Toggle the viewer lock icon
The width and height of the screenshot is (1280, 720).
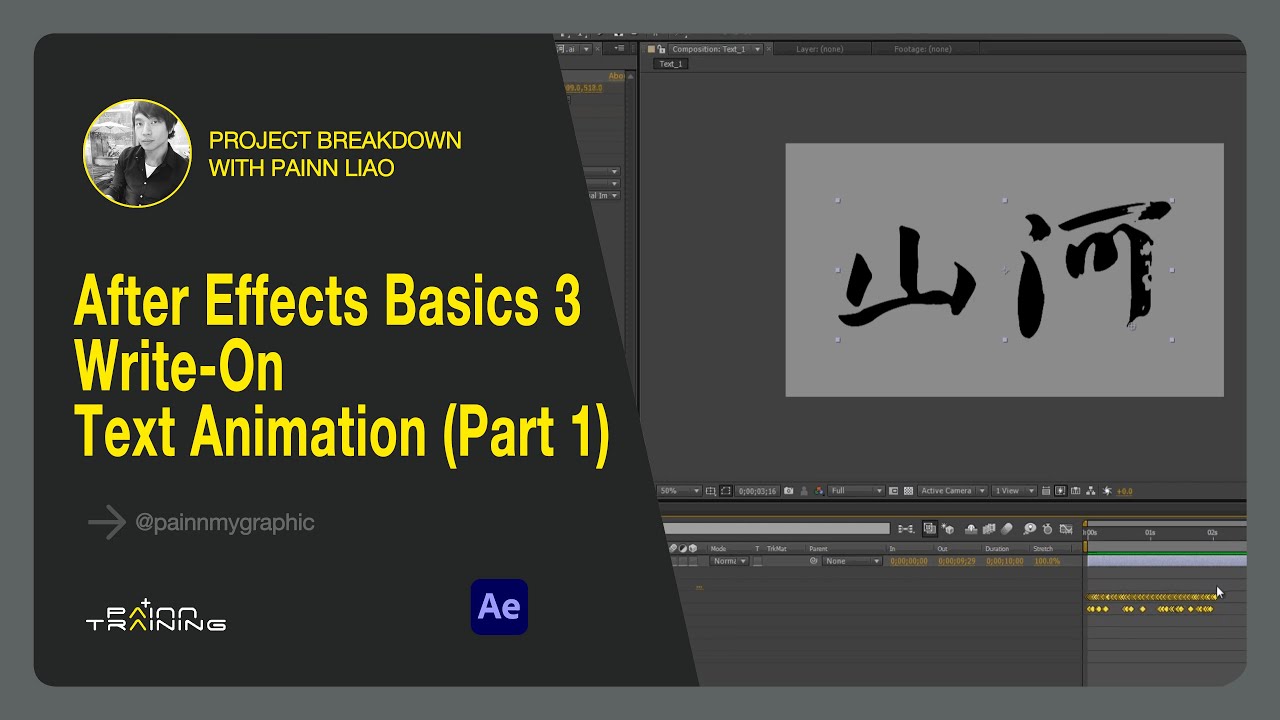[x=661, y=49]
